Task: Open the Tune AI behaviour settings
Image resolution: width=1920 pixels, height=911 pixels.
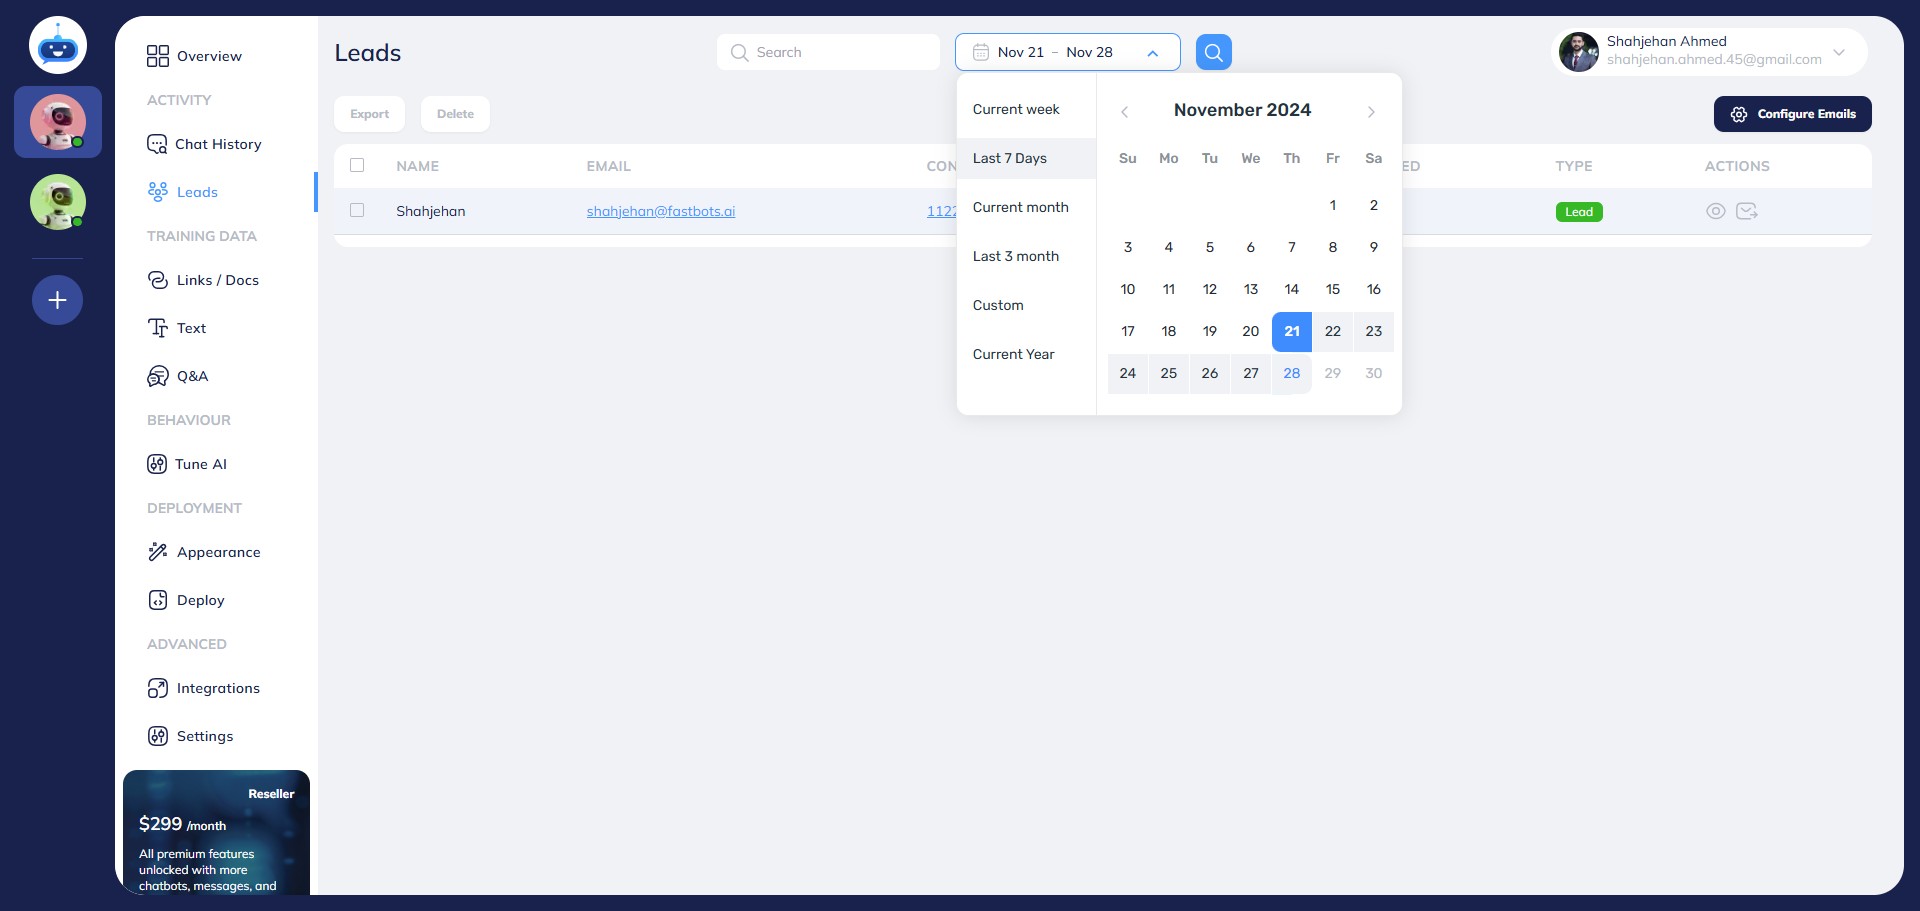Action: point(199,464)
